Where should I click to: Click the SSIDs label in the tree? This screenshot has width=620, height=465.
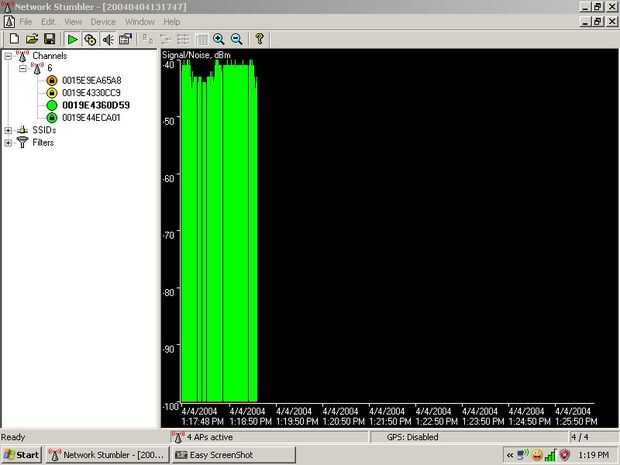point(44,130)
